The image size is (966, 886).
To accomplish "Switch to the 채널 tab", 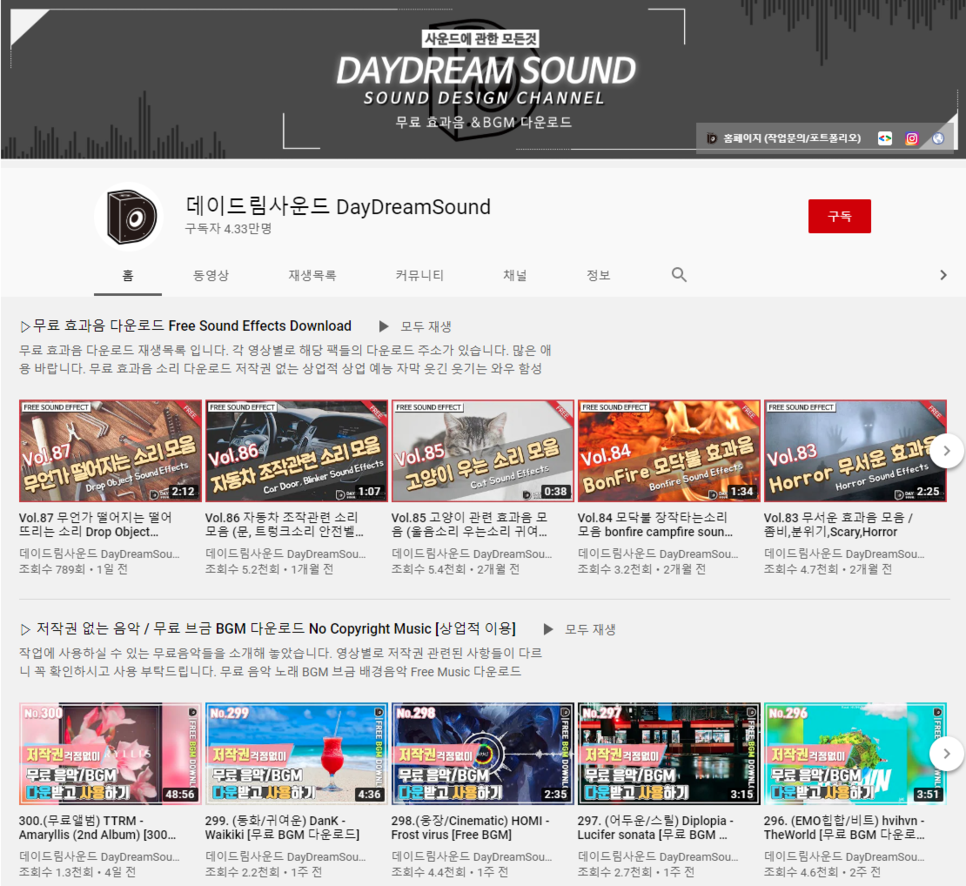I will point(515,275).
